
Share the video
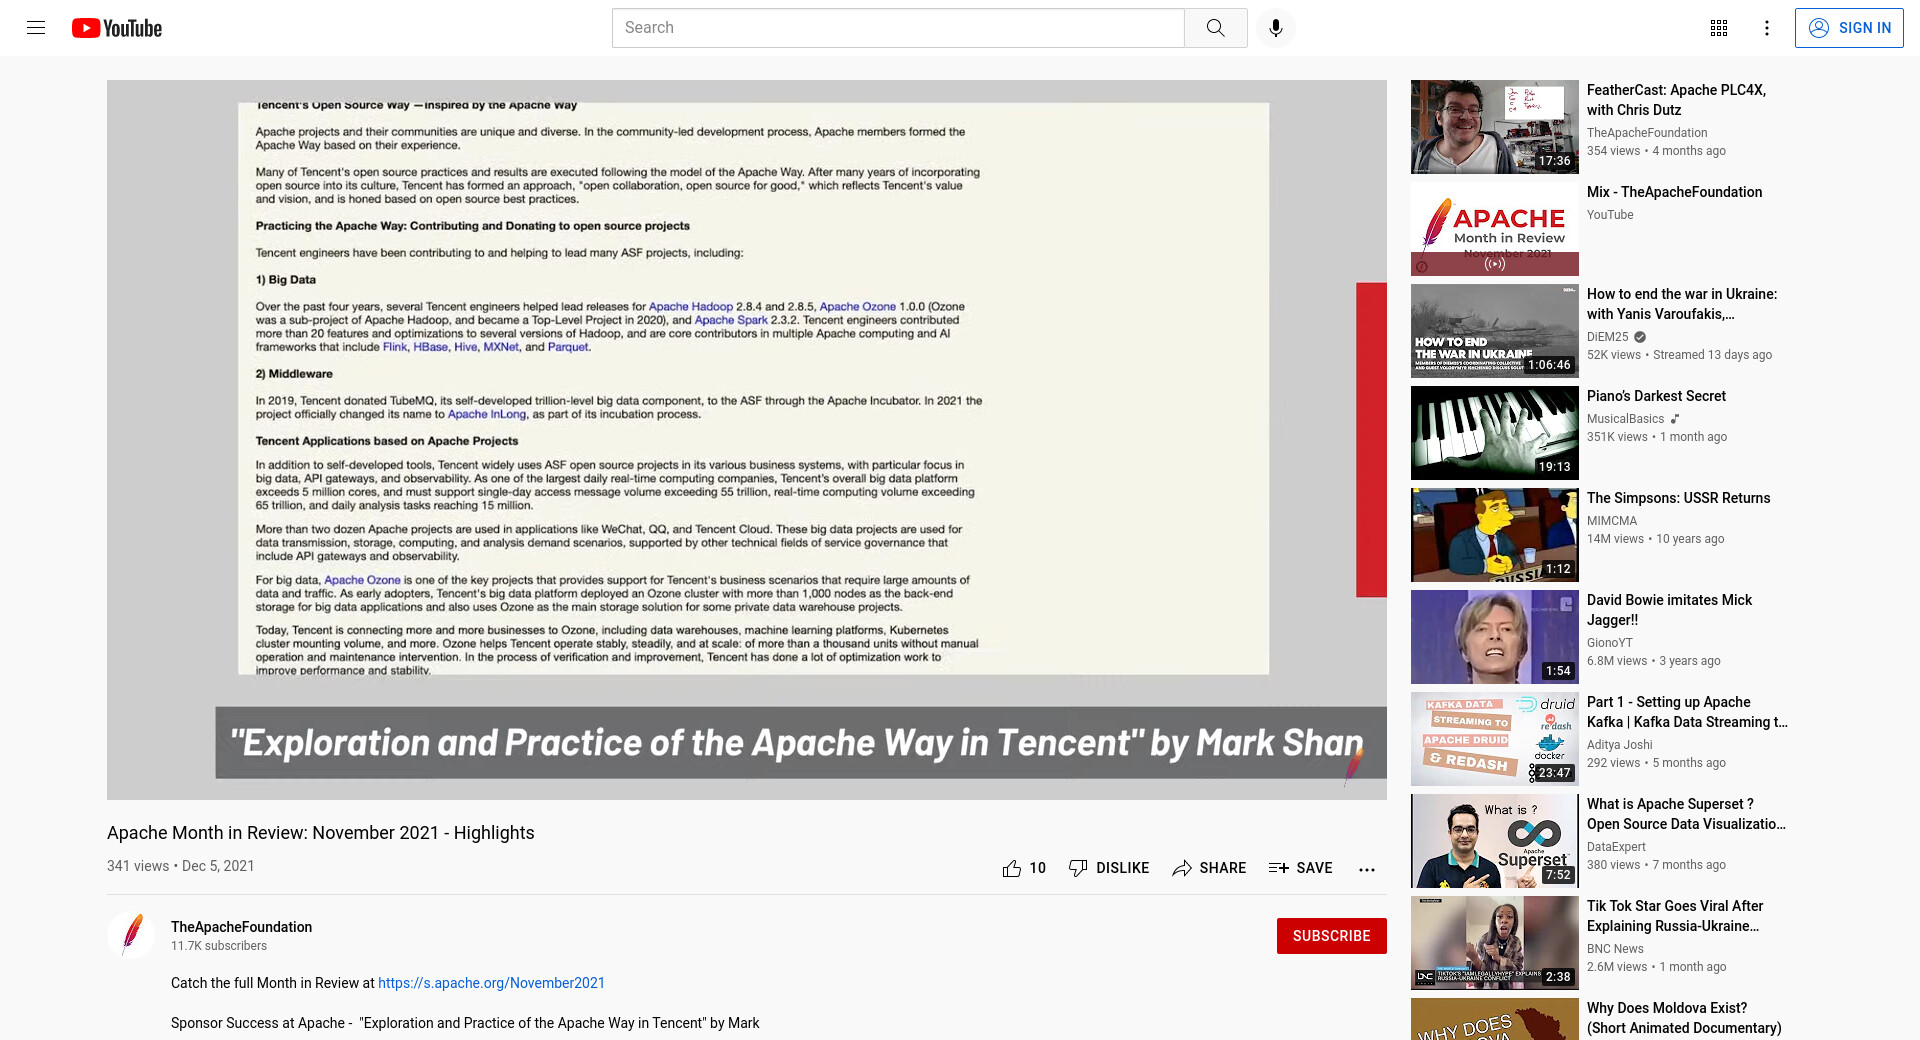click(1209, 868)
